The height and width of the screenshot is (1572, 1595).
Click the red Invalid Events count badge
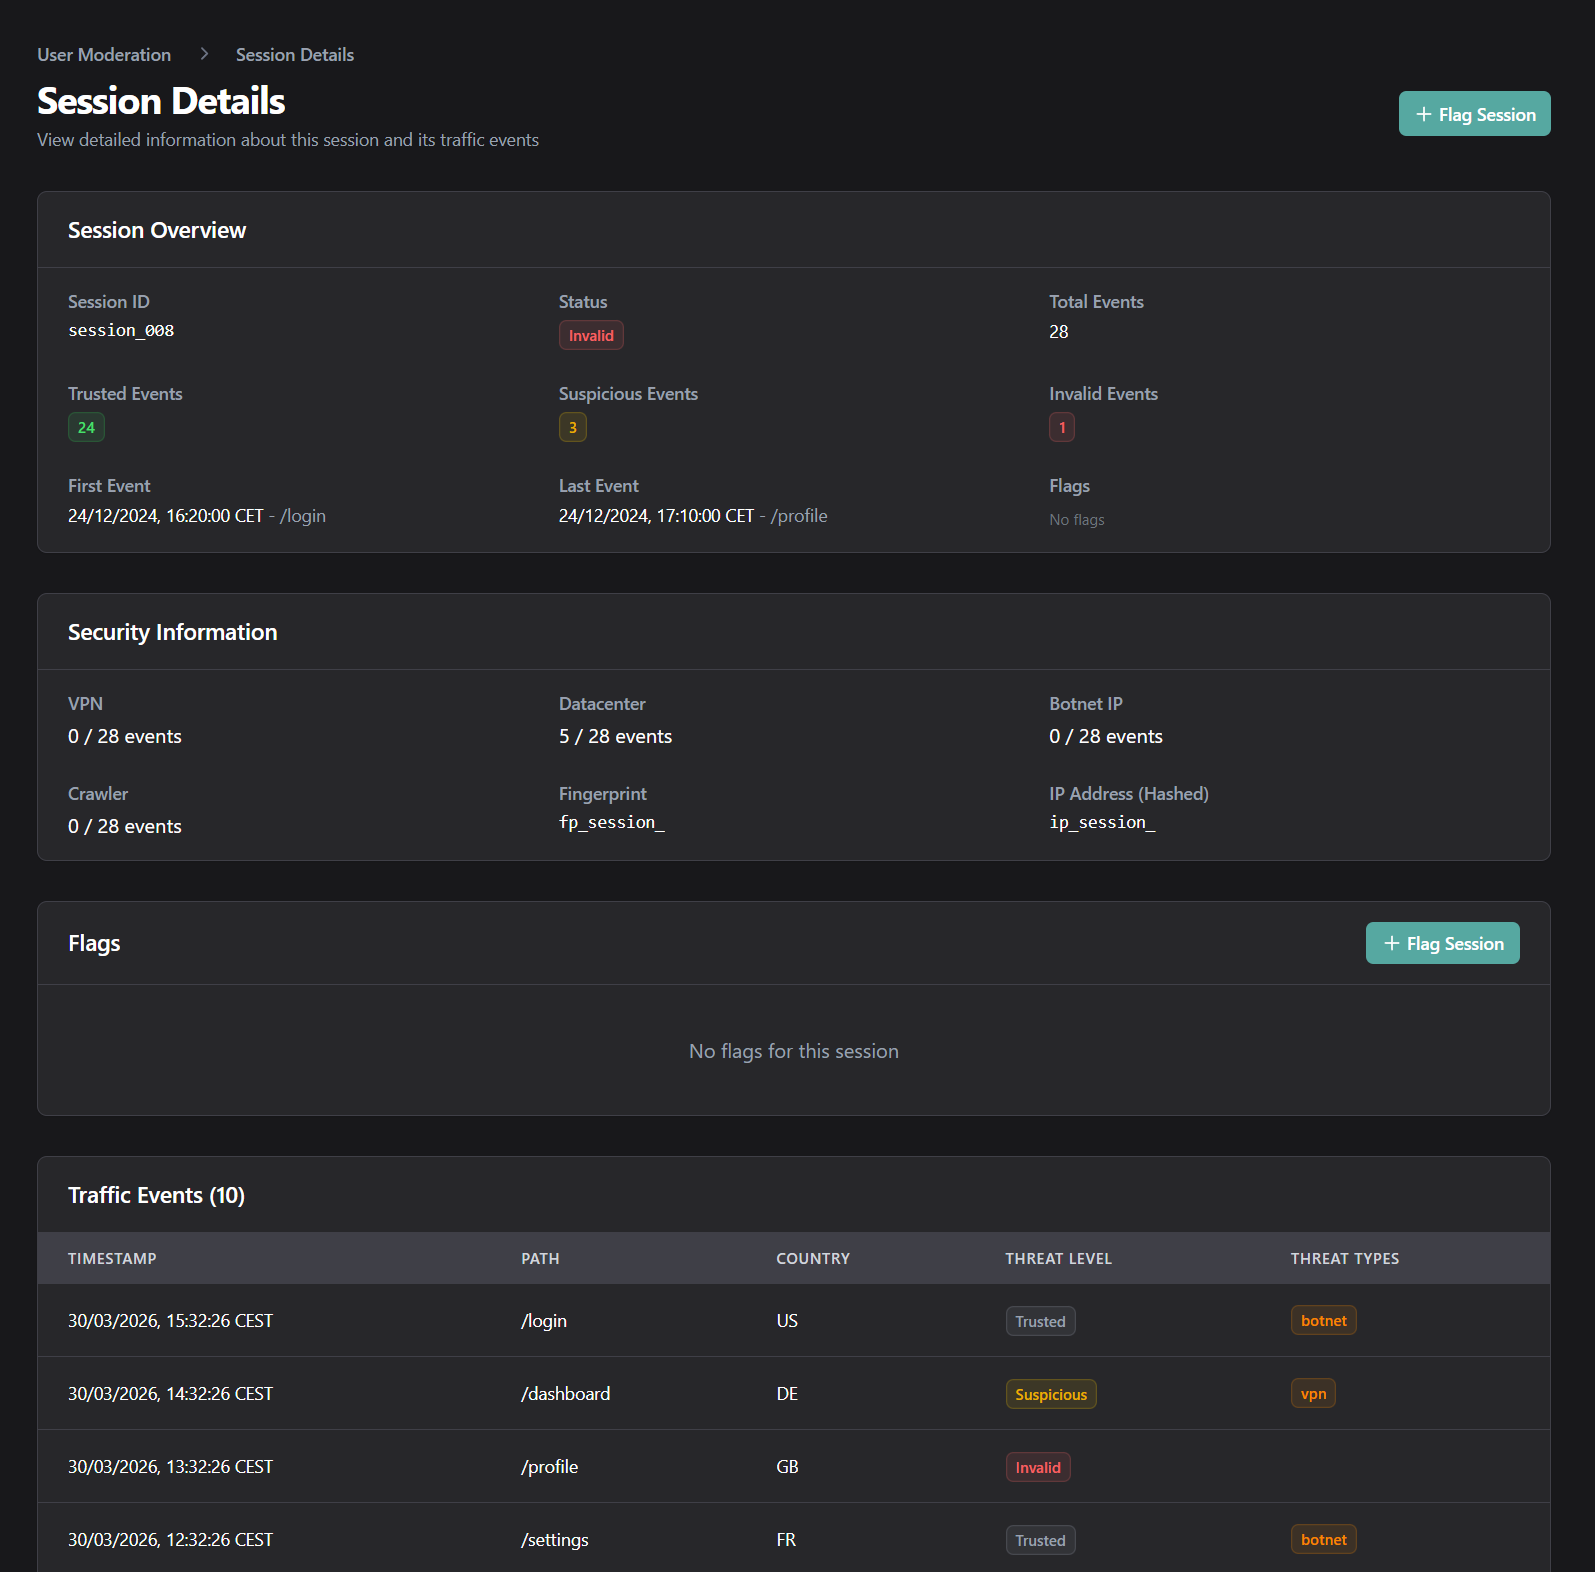click(1061, 428)
